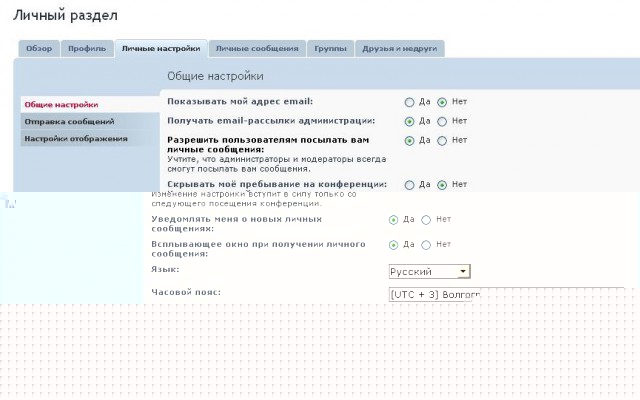Open the Обзор tab
640x400 pixels.
point(39,49)
